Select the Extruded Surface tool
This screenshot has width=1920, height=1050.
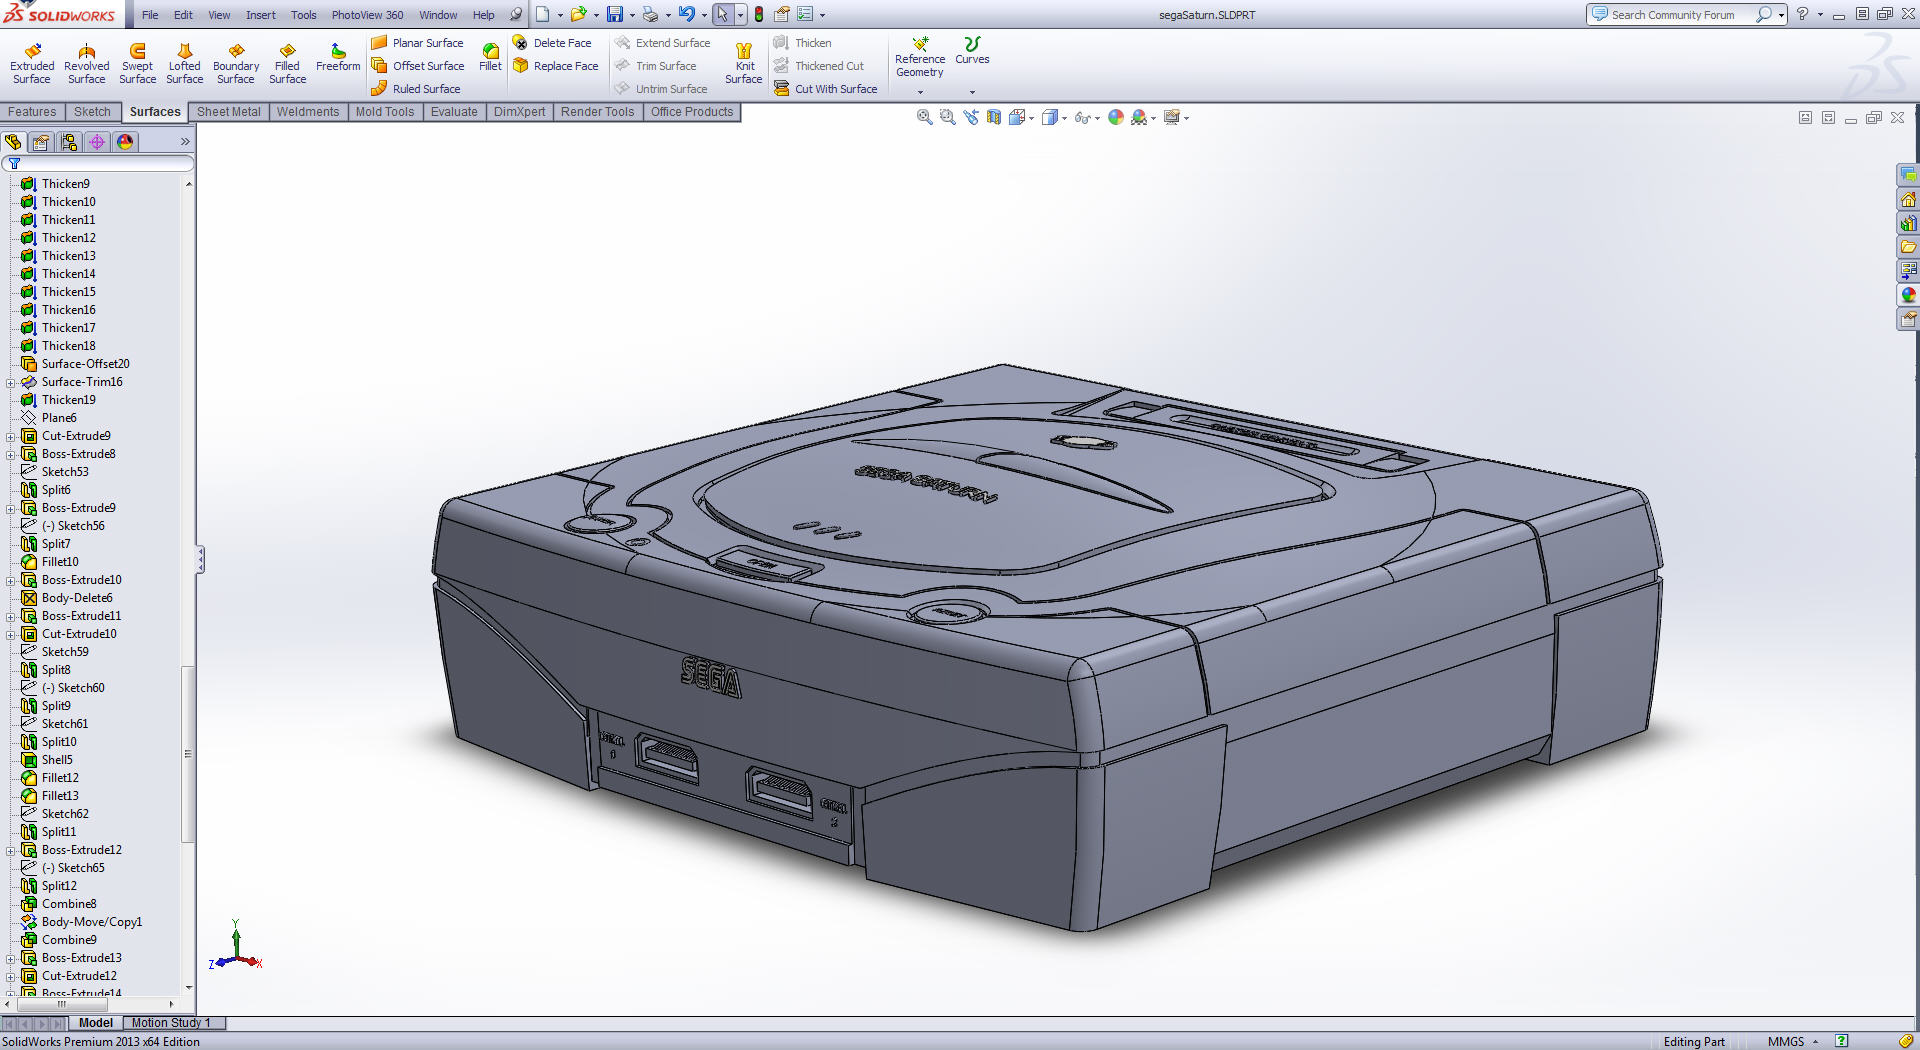pyautogui.click(x=32, y=64)
